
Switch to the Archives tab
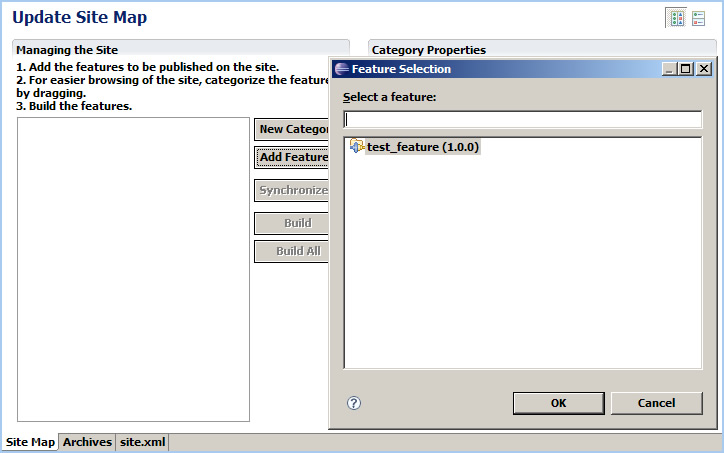click(x=87, y=442)
